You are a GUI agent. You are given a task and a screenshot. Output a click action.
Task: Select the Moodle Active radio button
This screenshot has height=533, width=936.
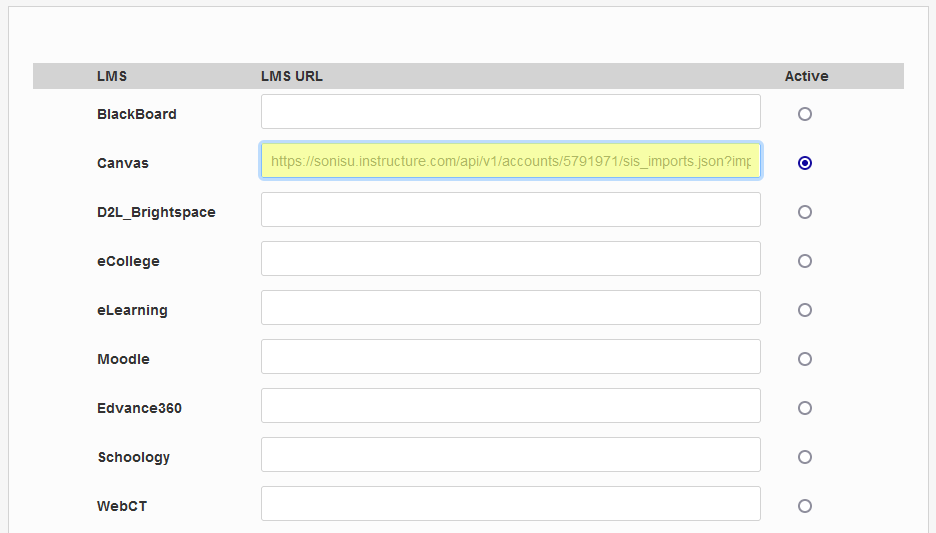805,359
